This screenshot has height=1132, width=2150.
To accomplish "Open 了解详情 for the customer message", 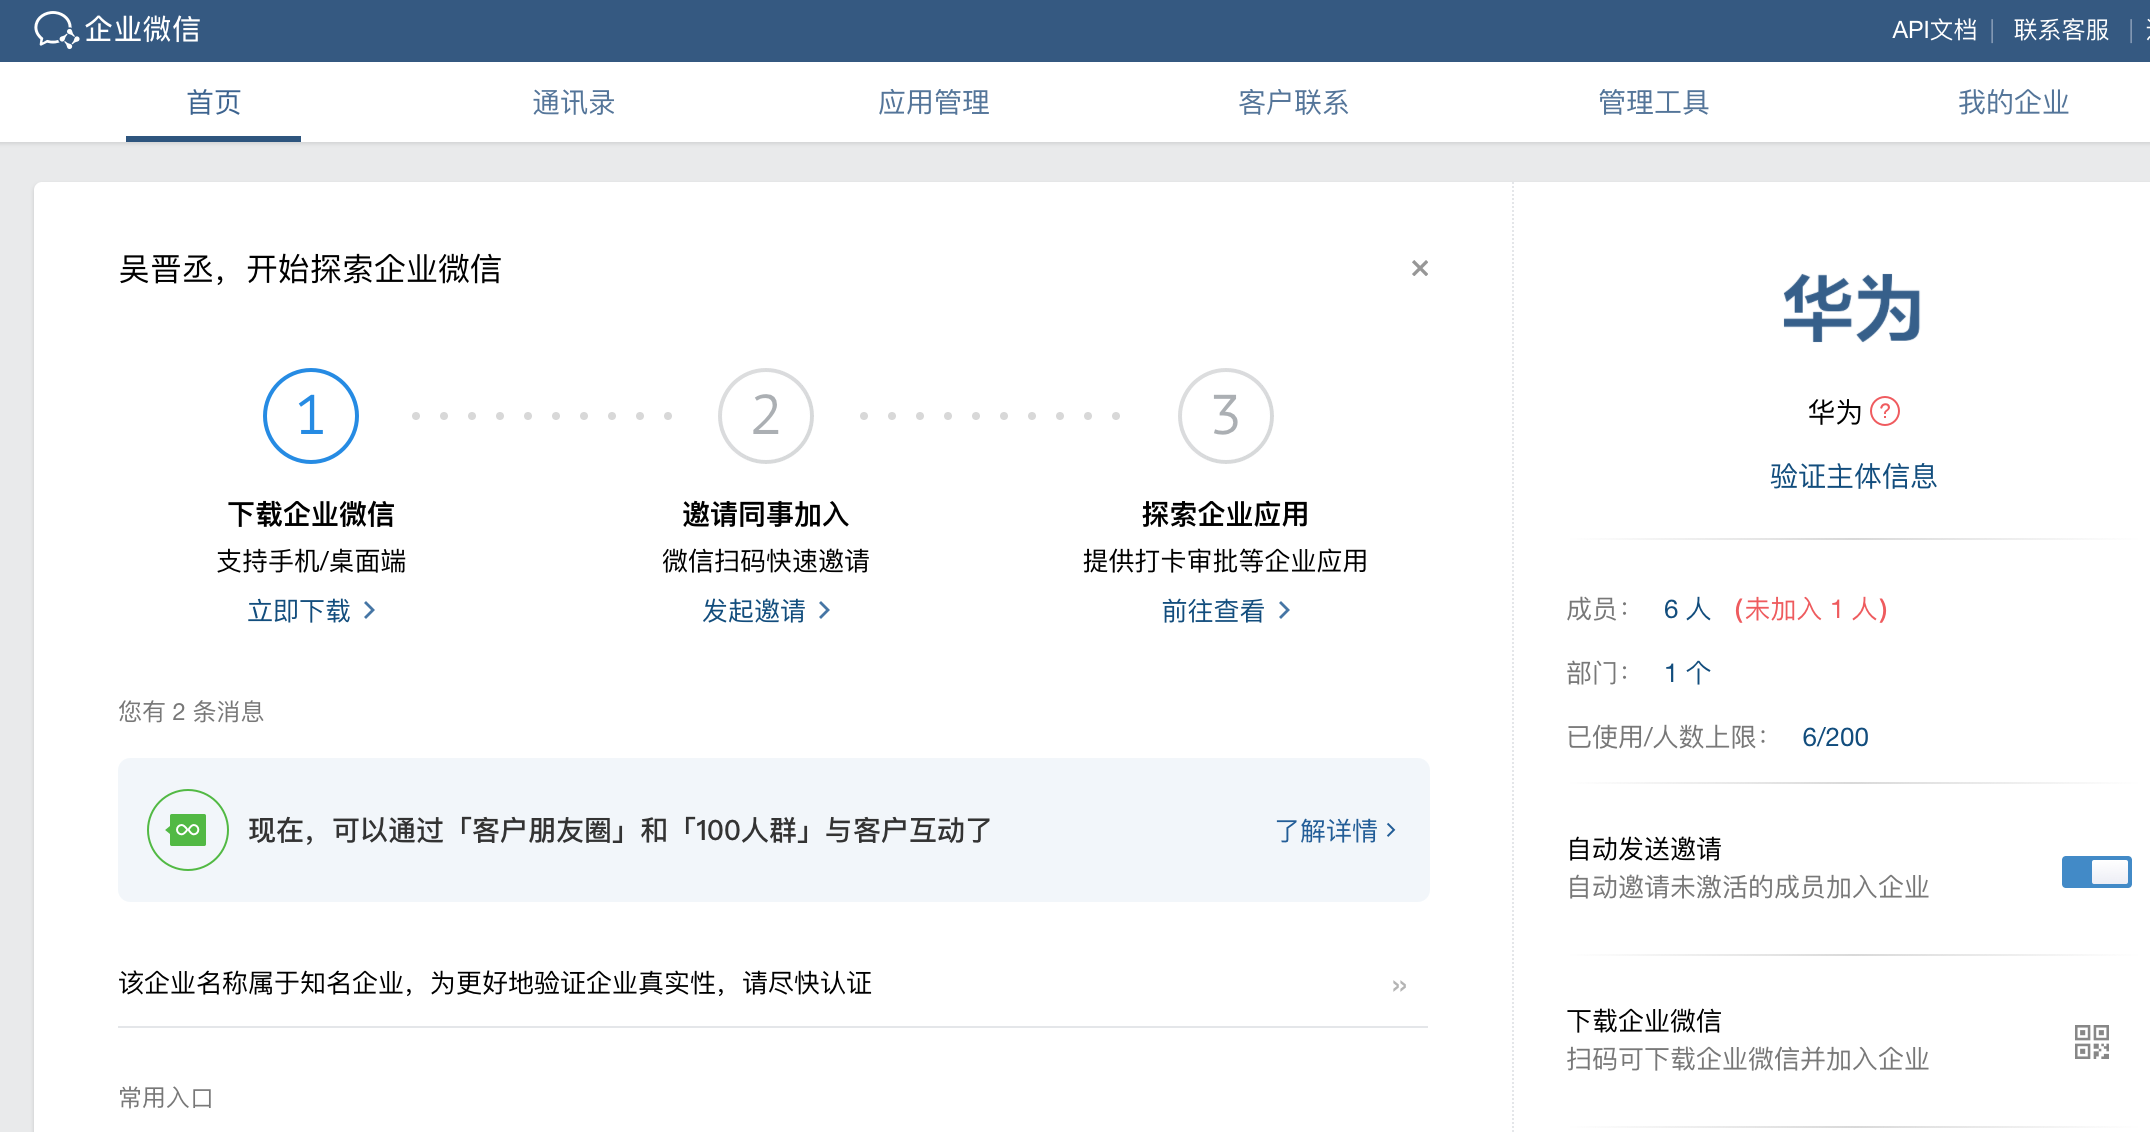I will pyautogui.click(x=1335, y=830).
